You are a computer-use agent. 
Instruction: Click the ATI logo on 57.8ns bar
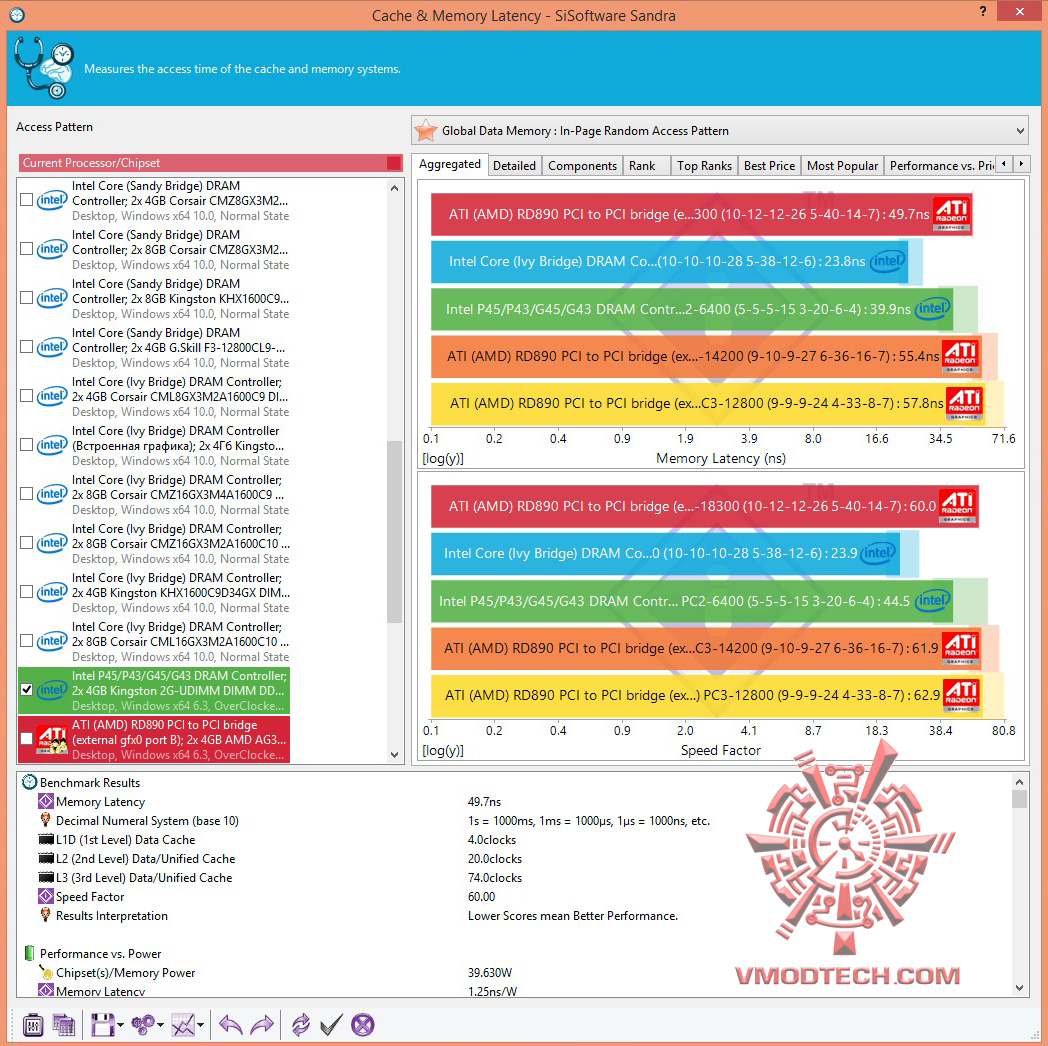click(x=964, y=403)
